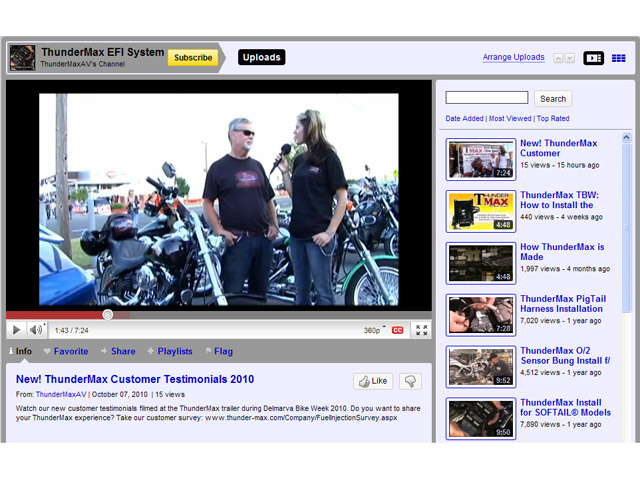Open the ThunderMaxAV uploader link

[61, 394]
